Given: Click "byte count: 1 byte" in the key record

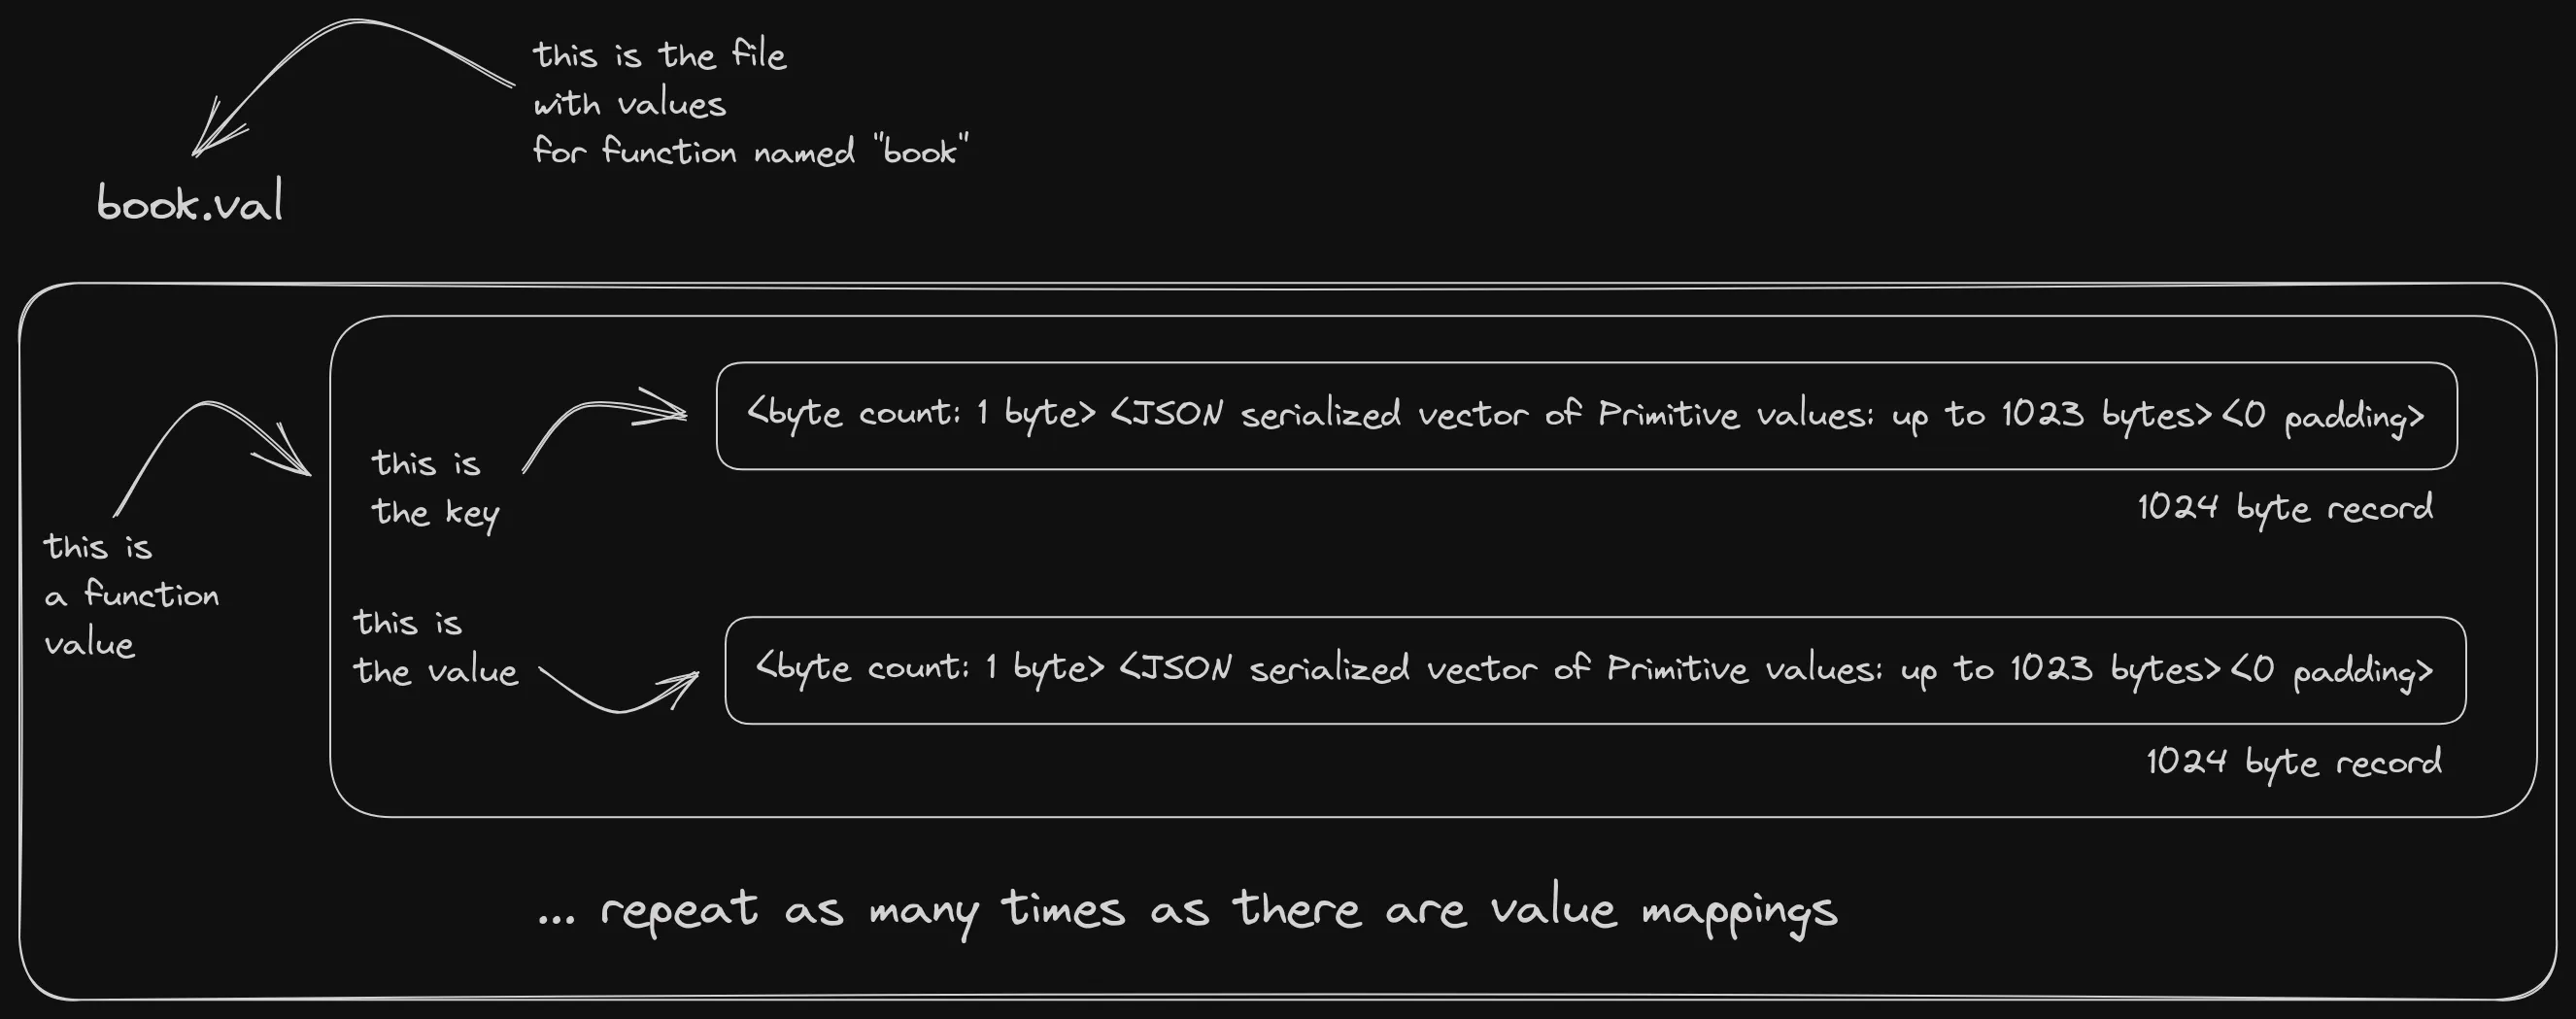Looking at the screenshot, I should point(921,414).
